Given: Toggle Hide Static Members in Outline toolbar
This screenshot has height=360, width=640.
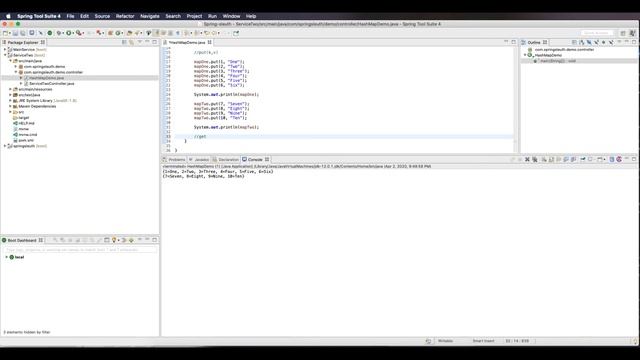Looking at the screenshot, I should tap(596, 42).
